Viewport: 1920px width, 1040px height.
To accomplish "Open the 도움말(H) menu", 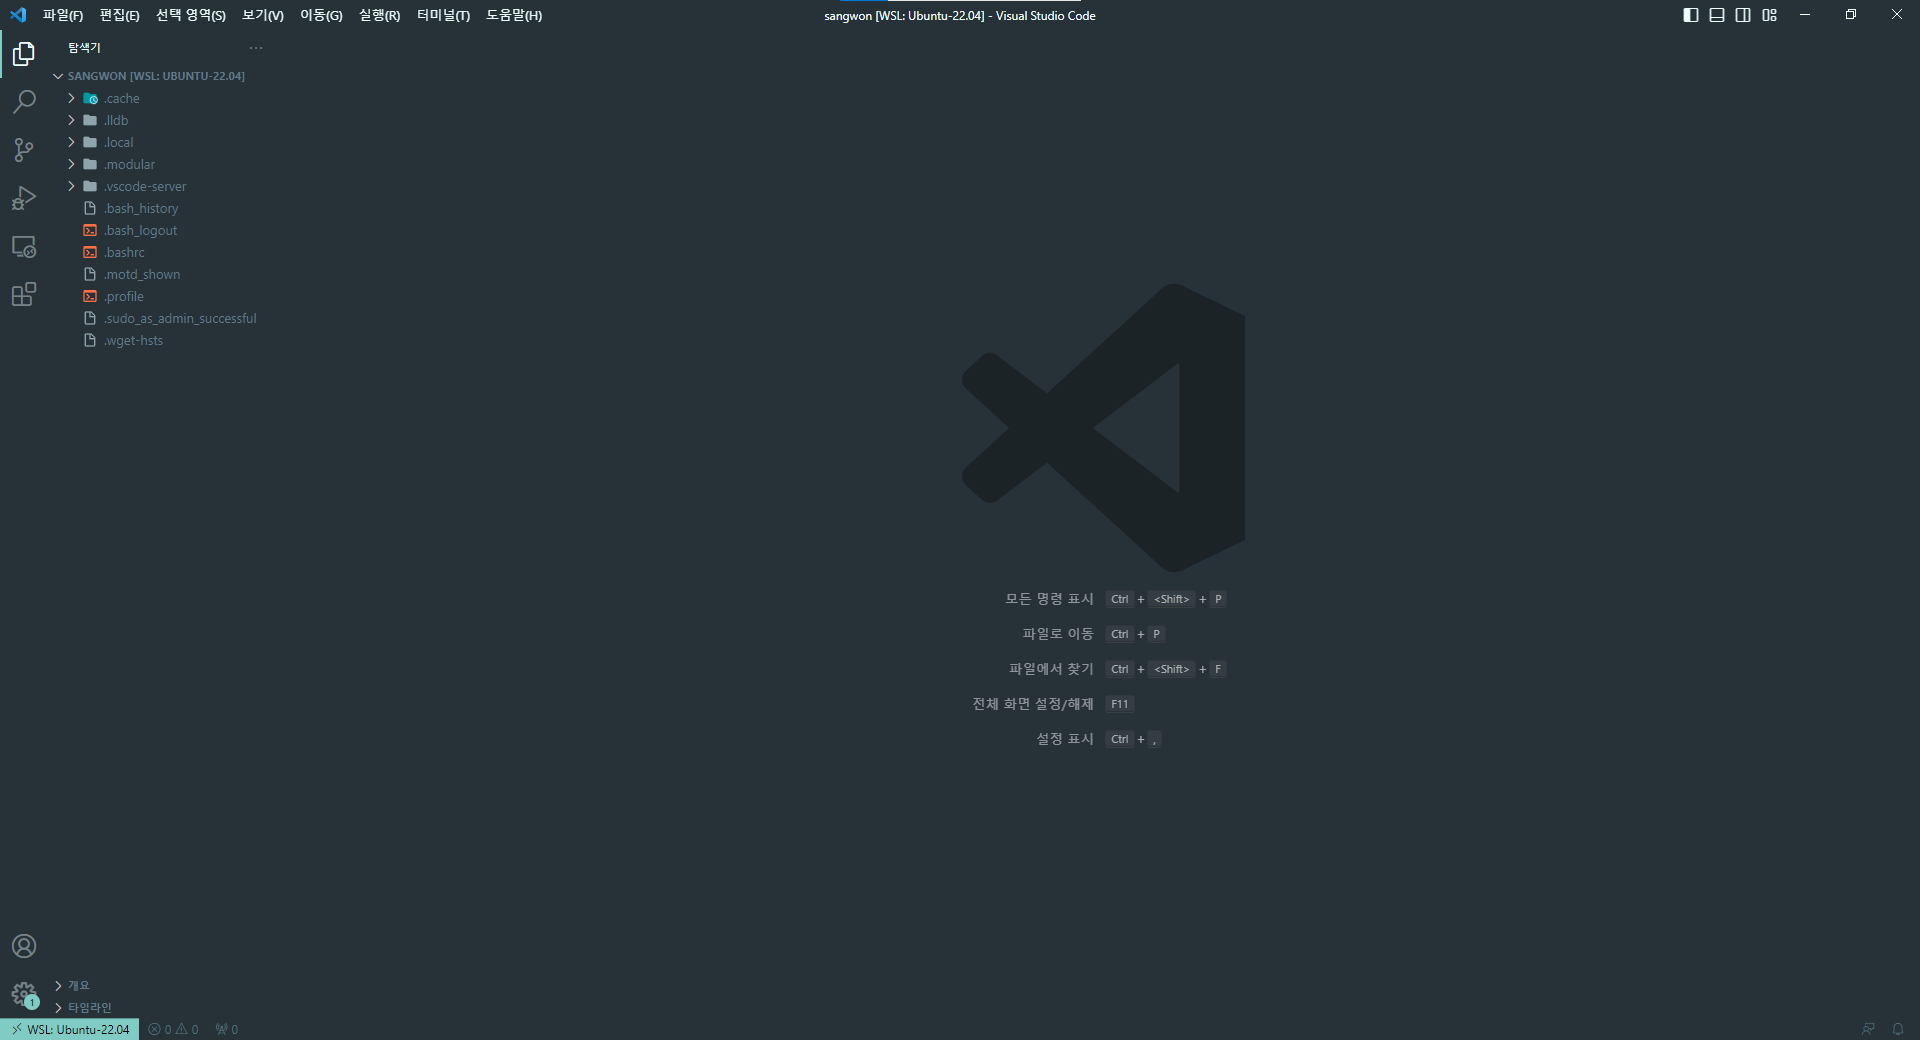I will [x=514, y=15].
